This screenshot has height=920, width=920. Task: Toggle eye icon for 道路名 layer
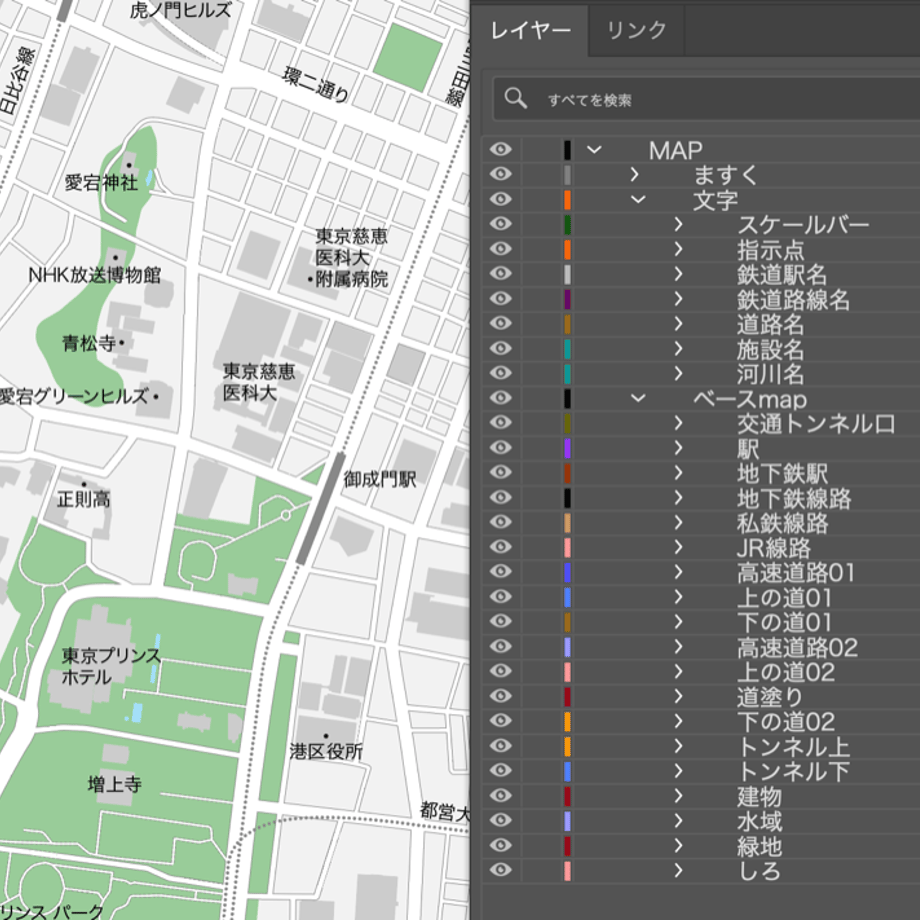tap(500, 323)
